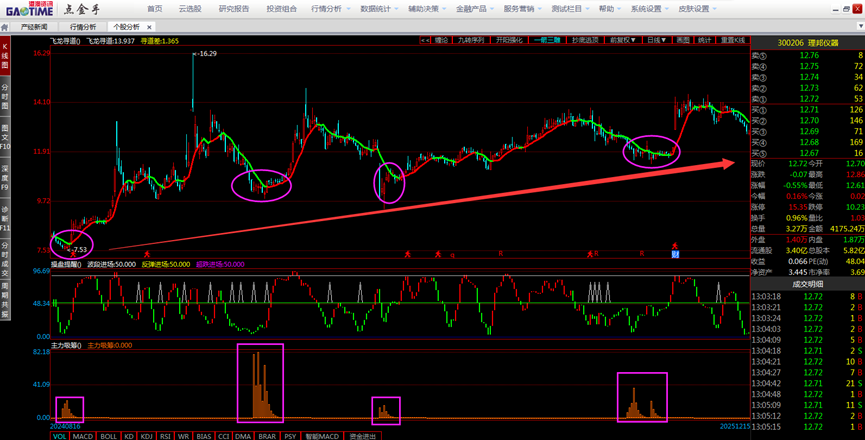Open the 分时成交 sidebar item
This screenshot has width=865, height=440.
click(x=5, y=257)
